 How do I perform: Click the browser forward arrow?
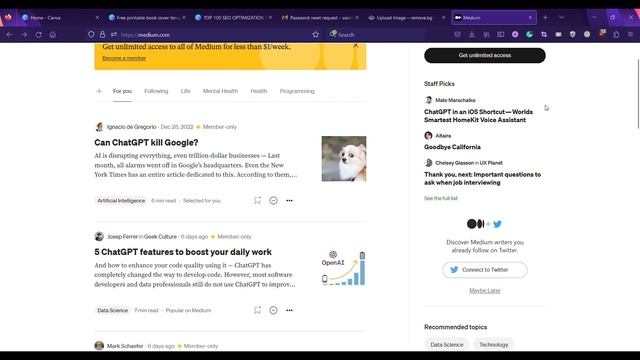click(24, 35)
